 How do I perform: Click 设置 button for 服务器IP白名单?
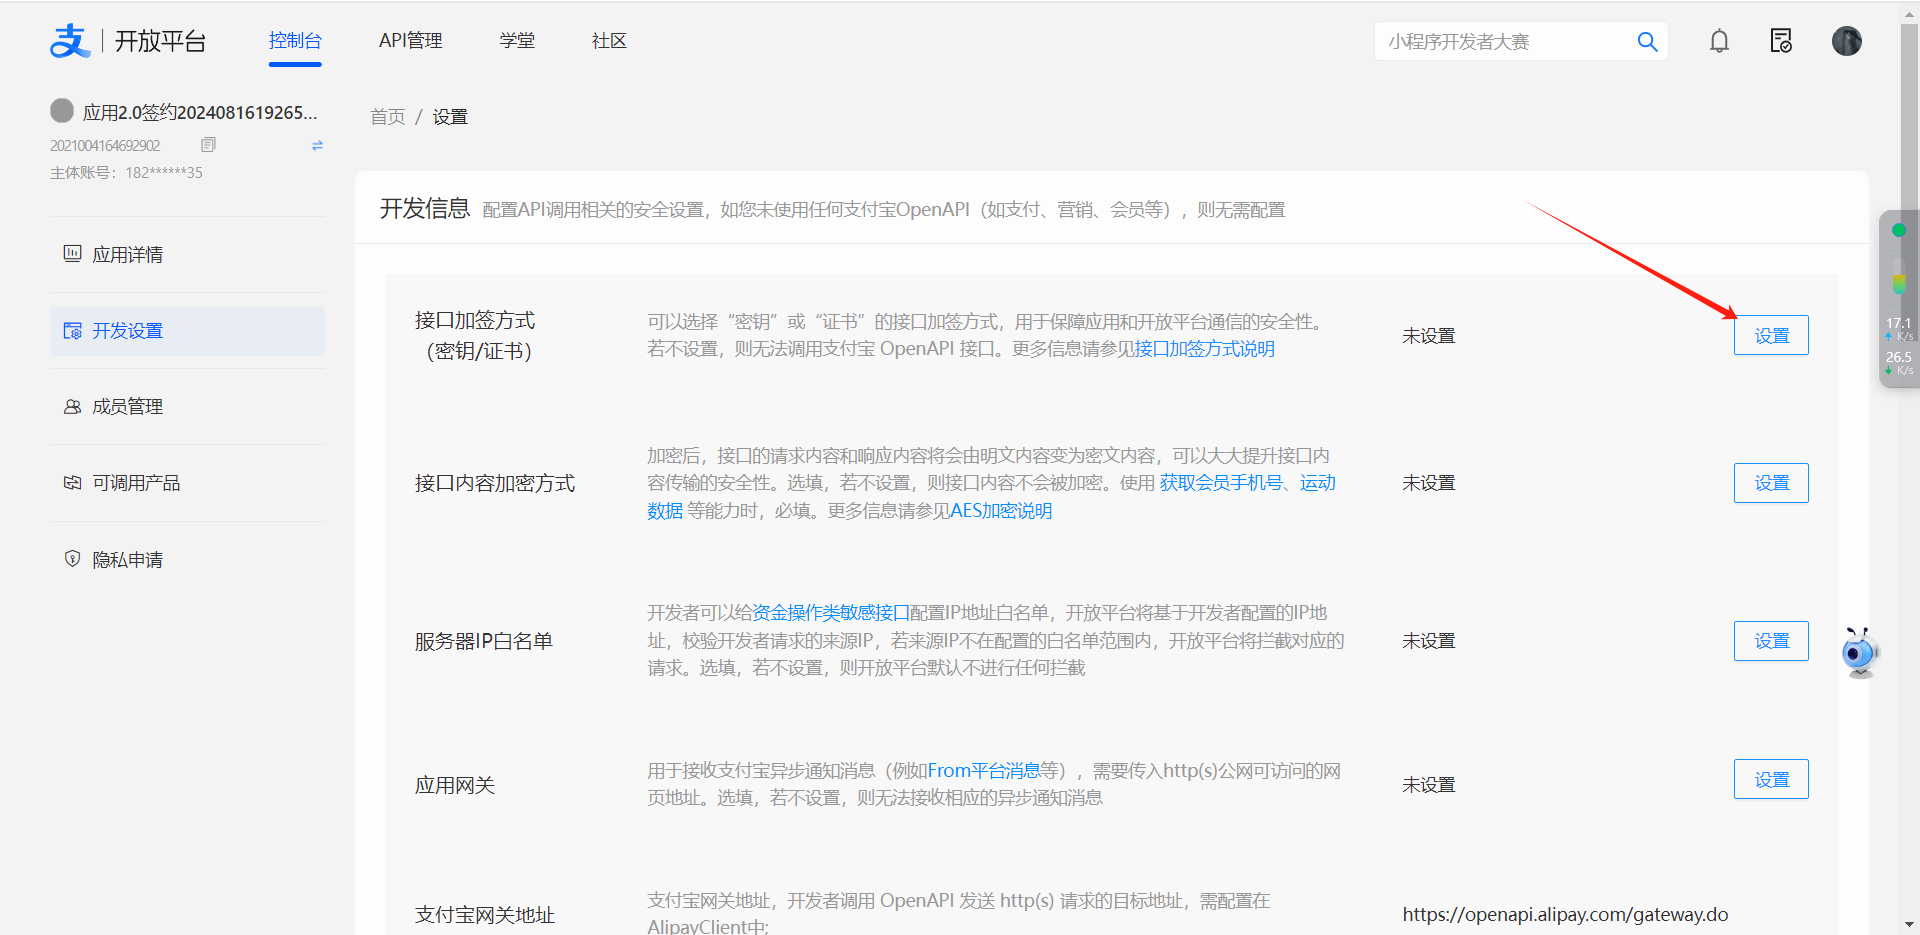[x=1770, y=641]
